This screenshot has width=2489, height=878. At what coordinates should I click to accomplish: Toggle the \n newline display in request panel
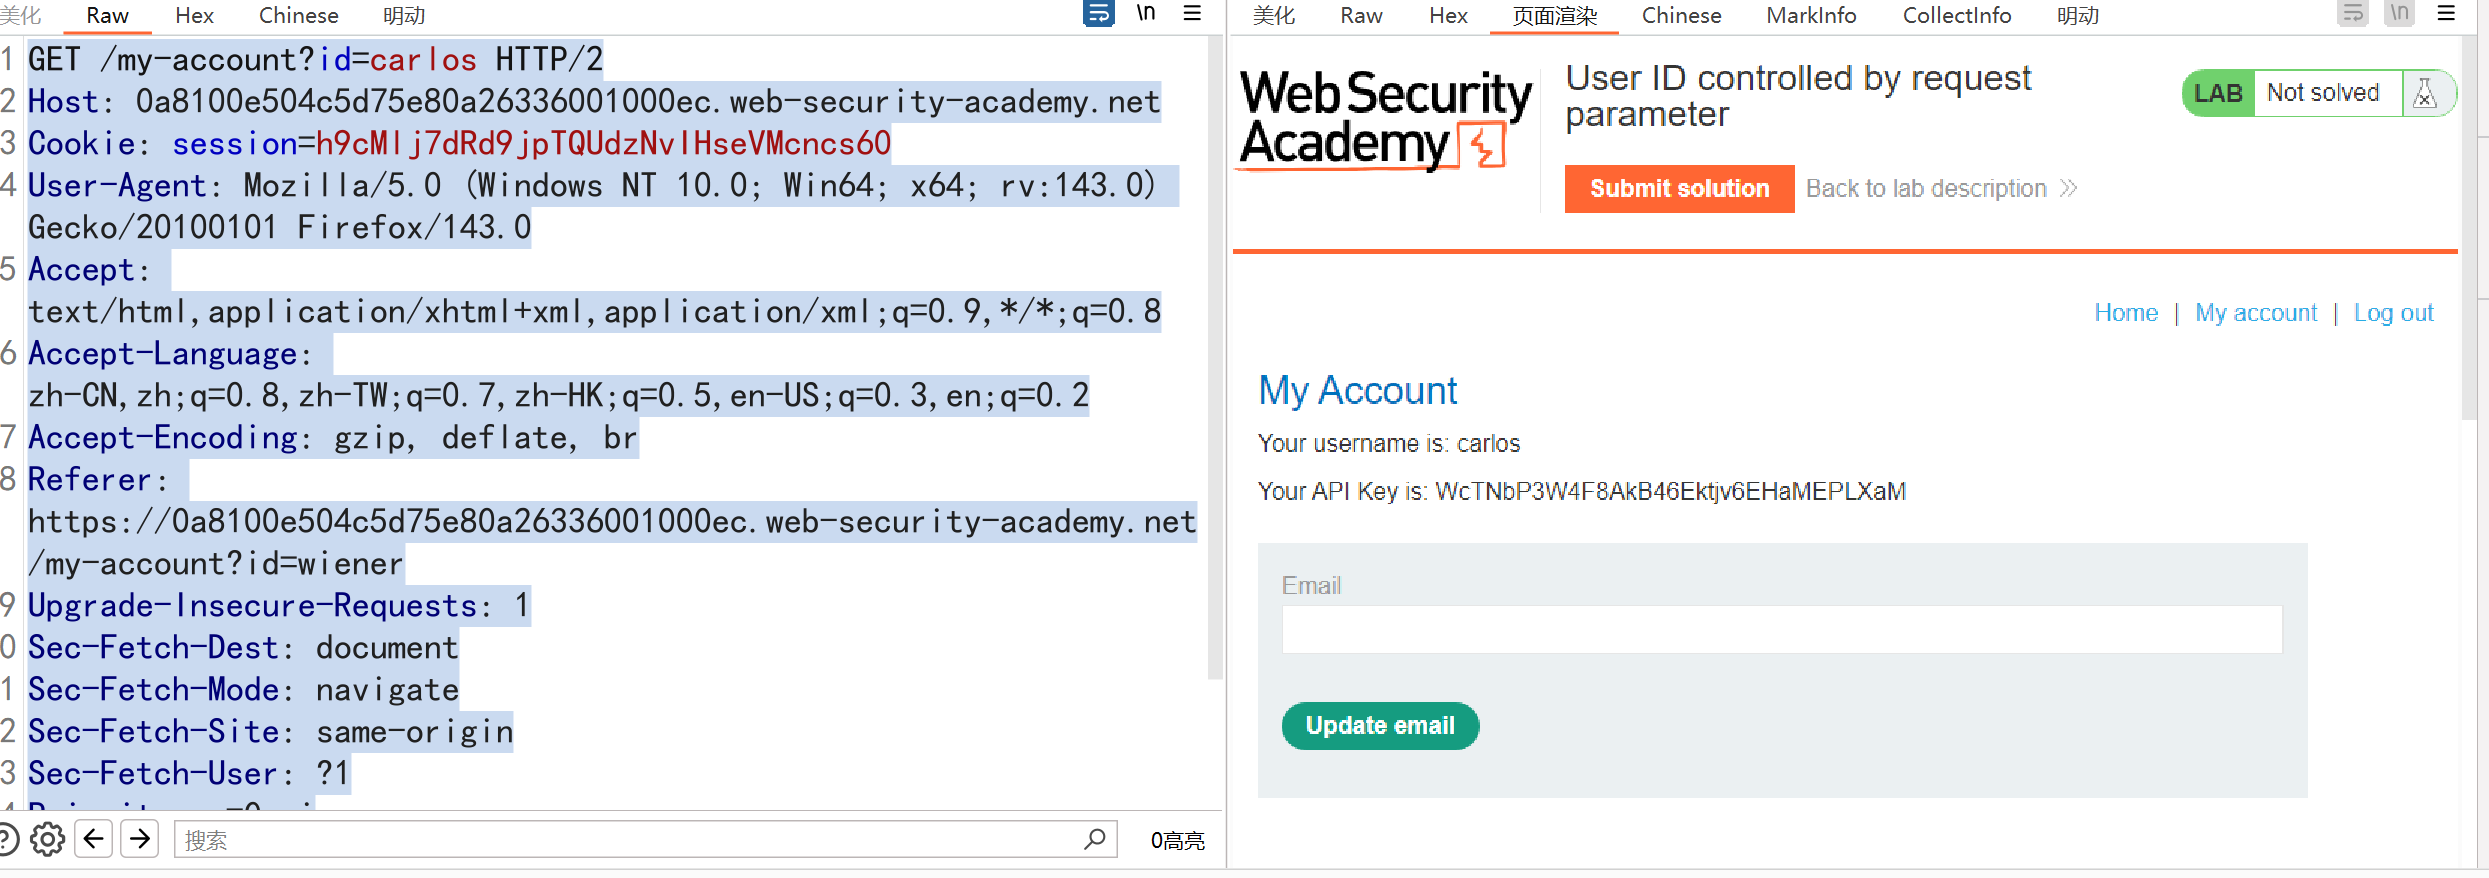tap(1146, 14)
